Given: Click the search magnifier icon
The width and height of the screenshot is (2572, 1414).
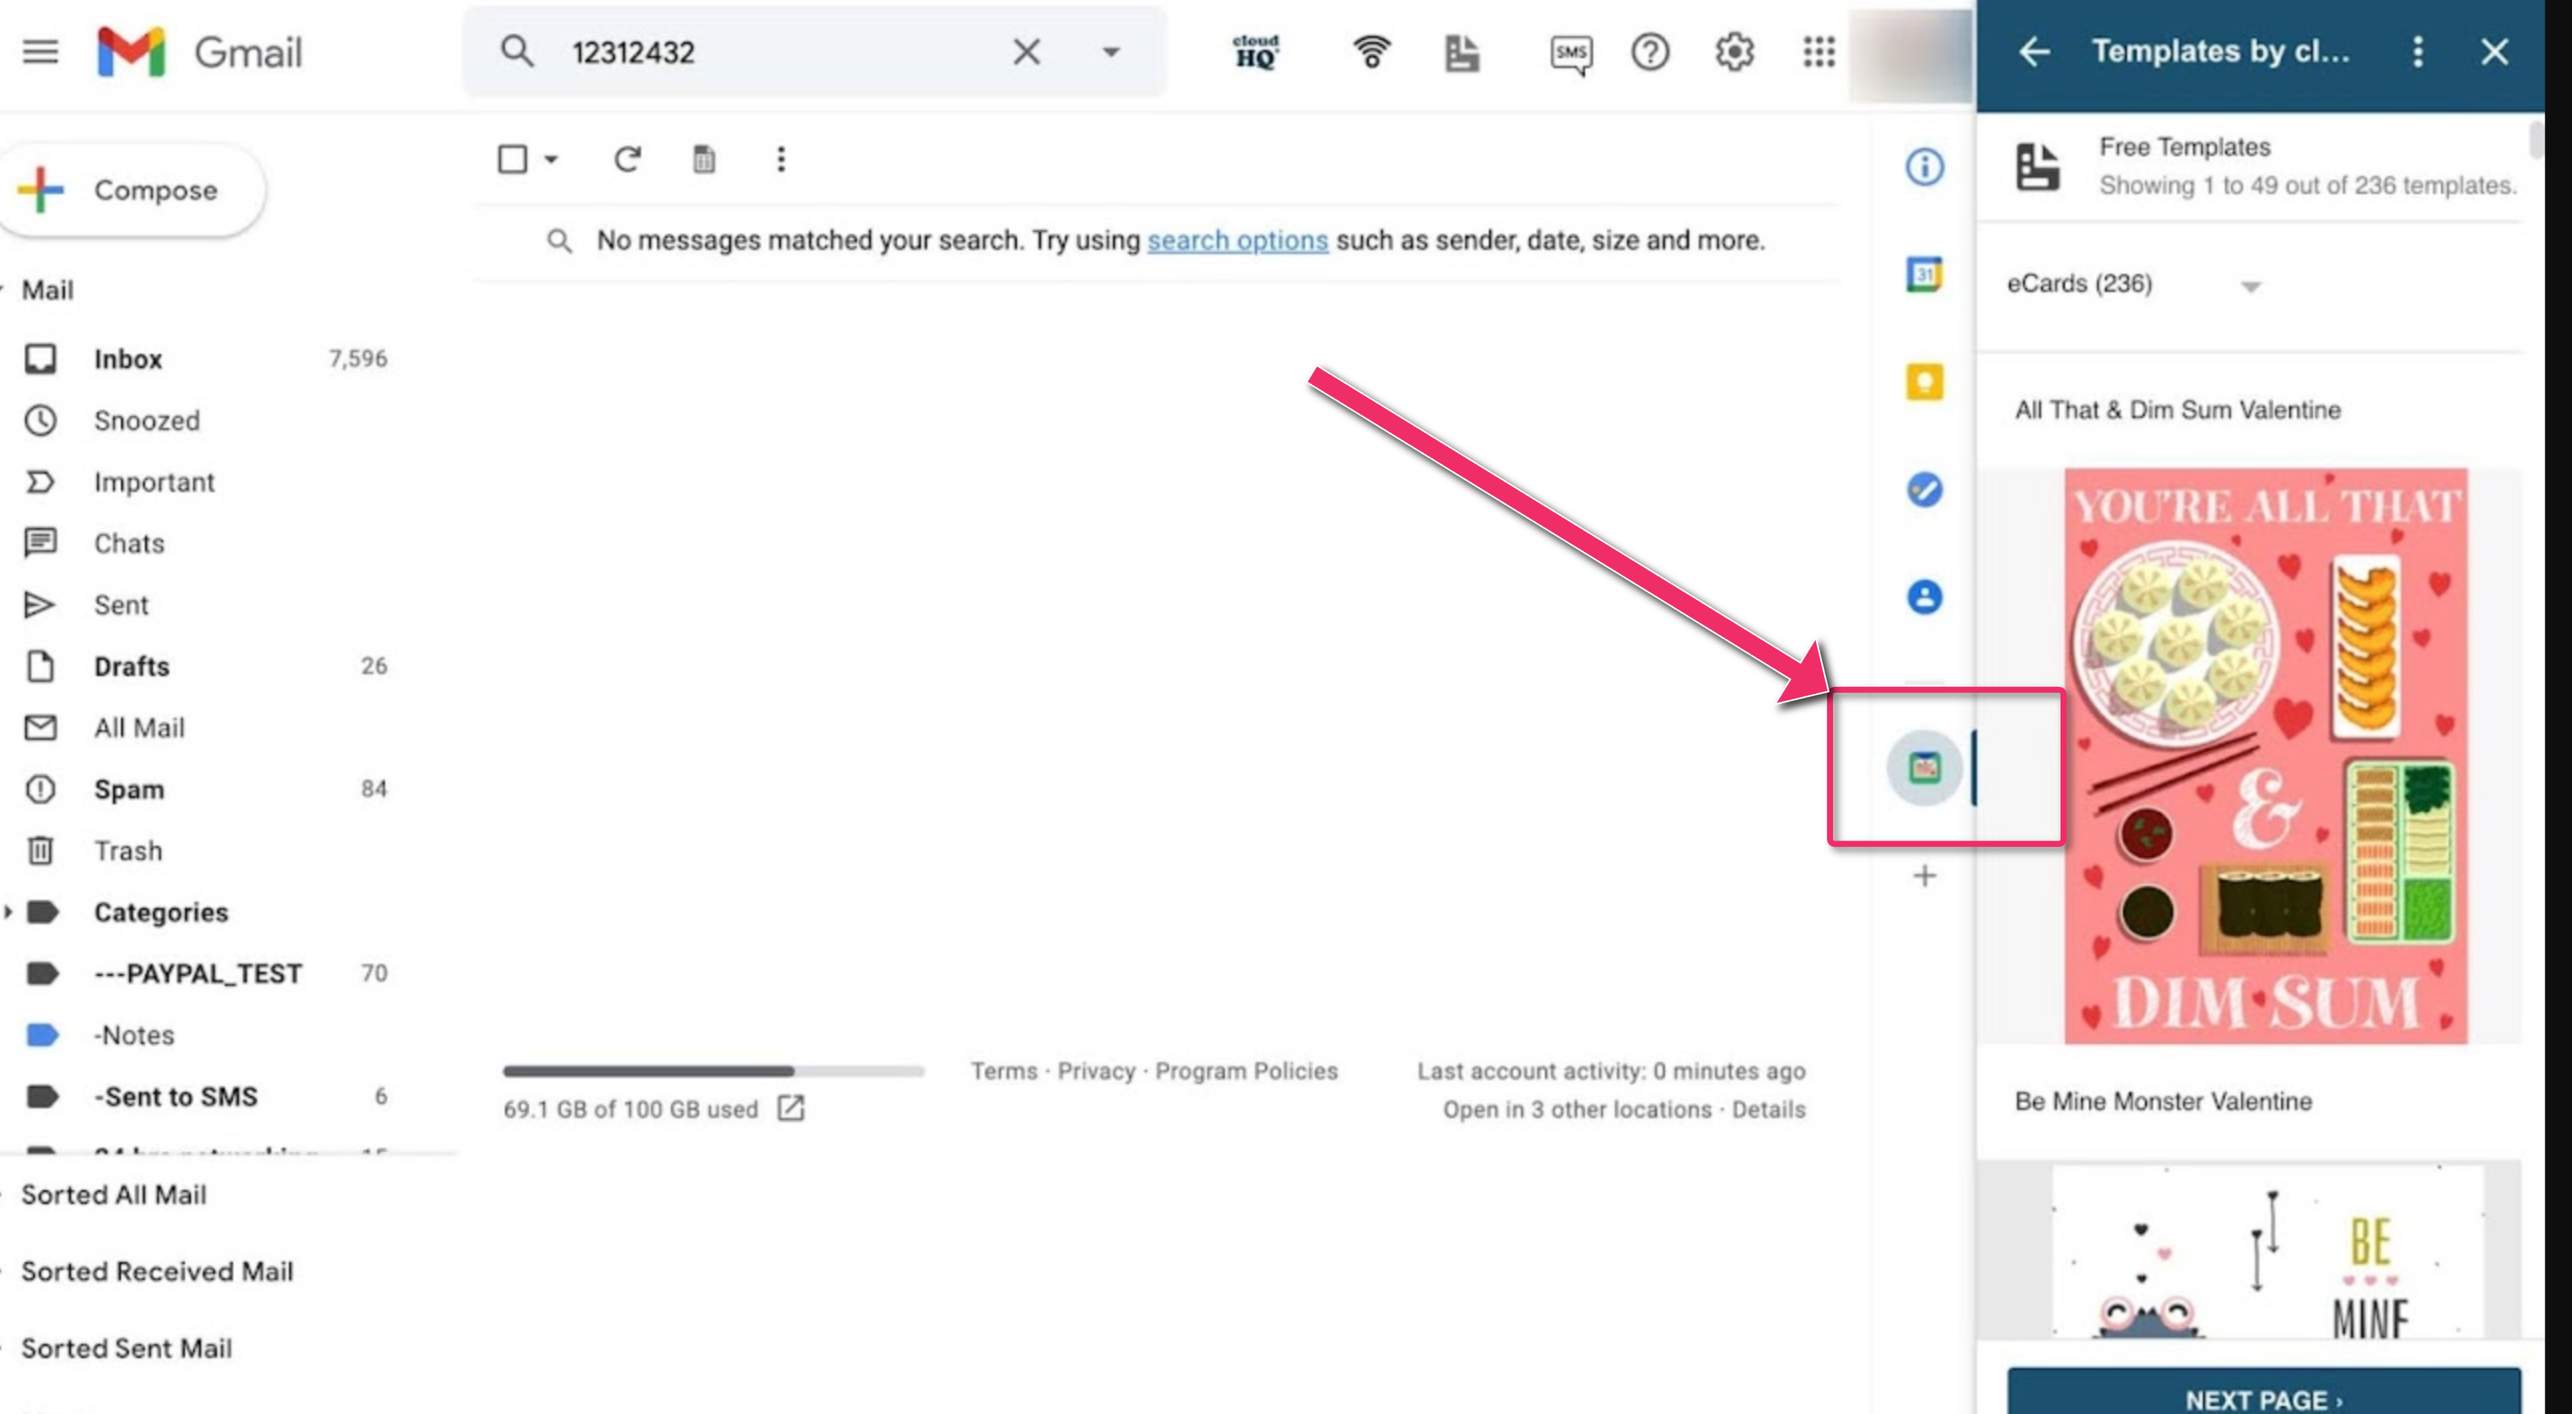Looking at the screenshot, I should coord(517,51).
